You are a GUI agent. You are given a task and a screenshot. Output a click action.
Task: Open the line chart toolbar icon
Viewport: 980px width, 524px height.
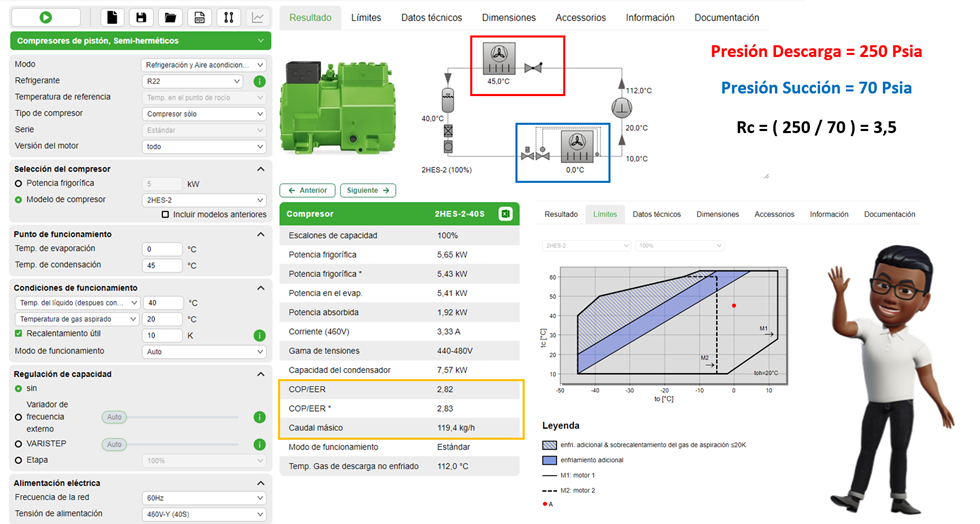[x=258, y=18]
